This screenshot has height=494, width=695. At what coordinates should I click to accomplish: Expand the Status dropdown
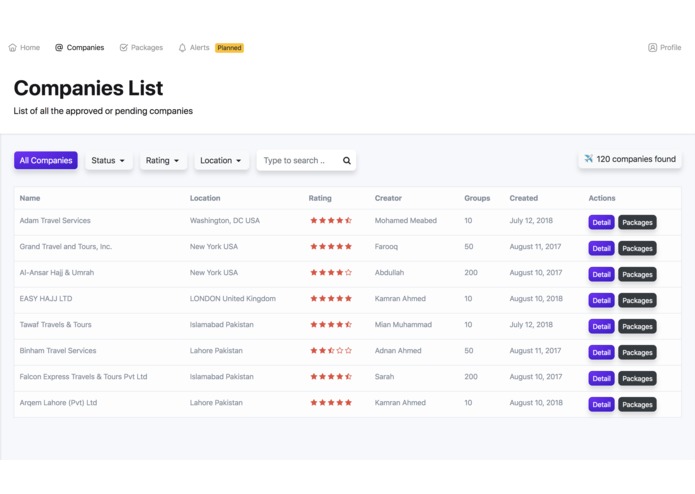(x=108, y=160)
